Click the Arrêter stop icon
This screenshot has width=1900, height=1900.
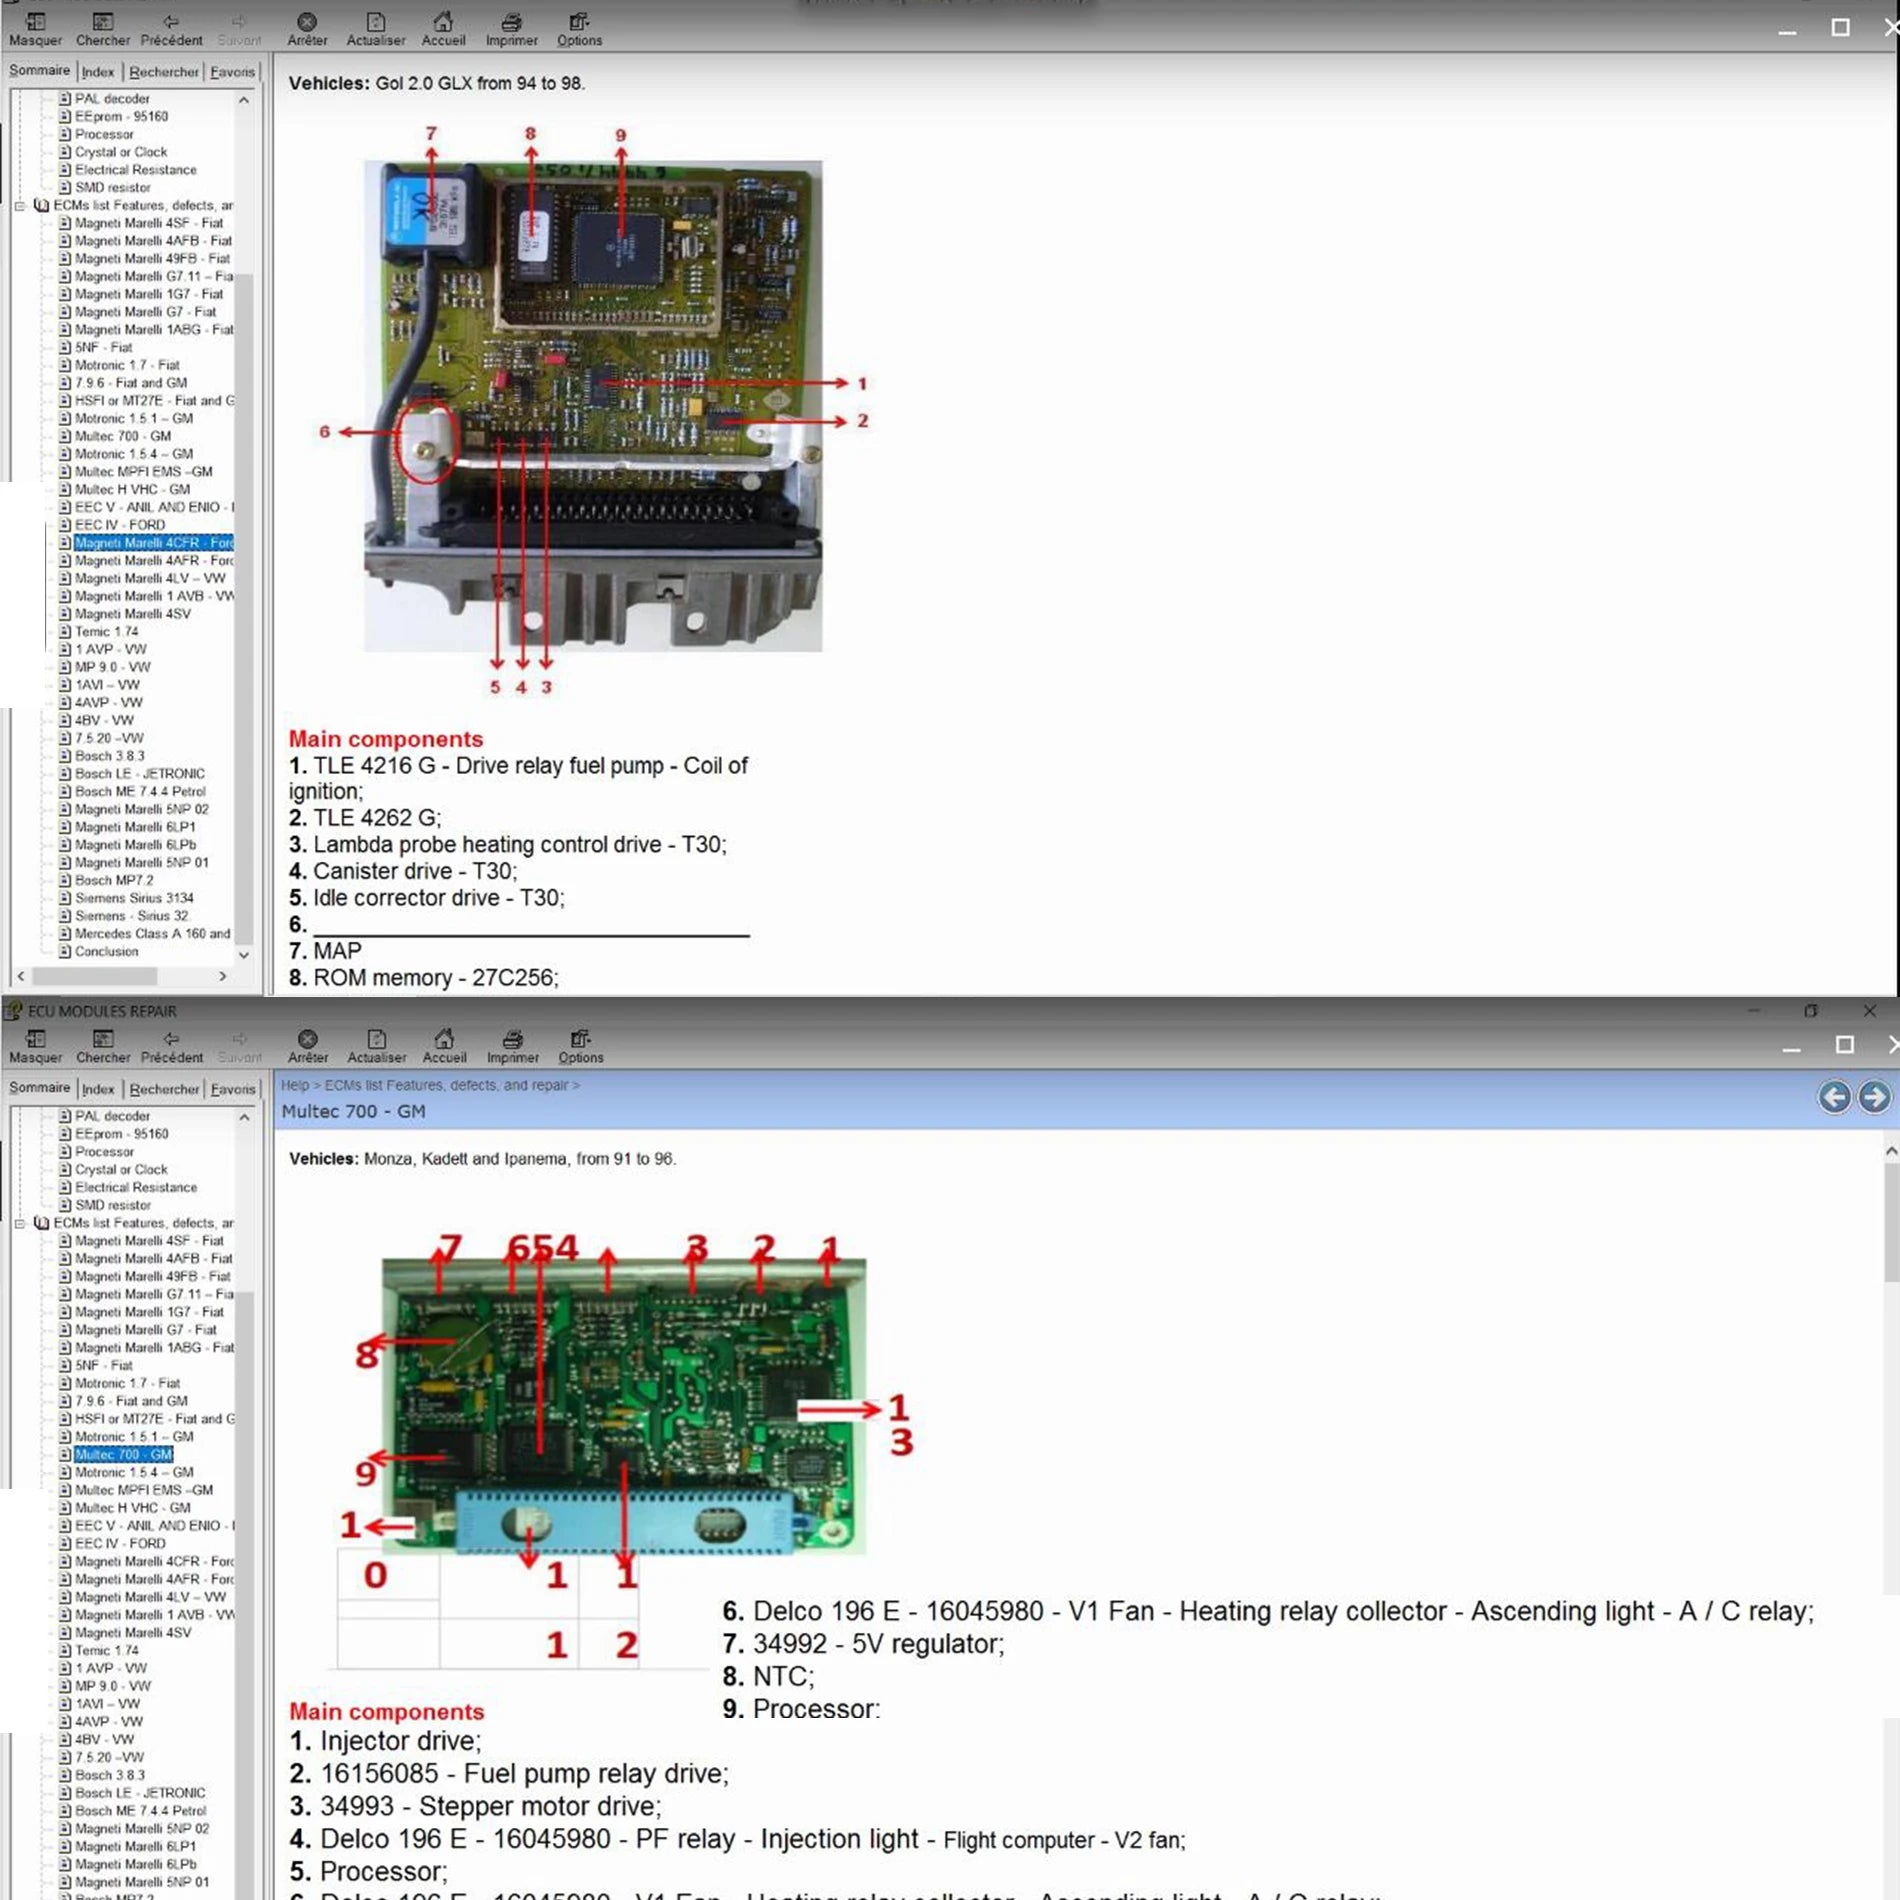pos(308,22)
